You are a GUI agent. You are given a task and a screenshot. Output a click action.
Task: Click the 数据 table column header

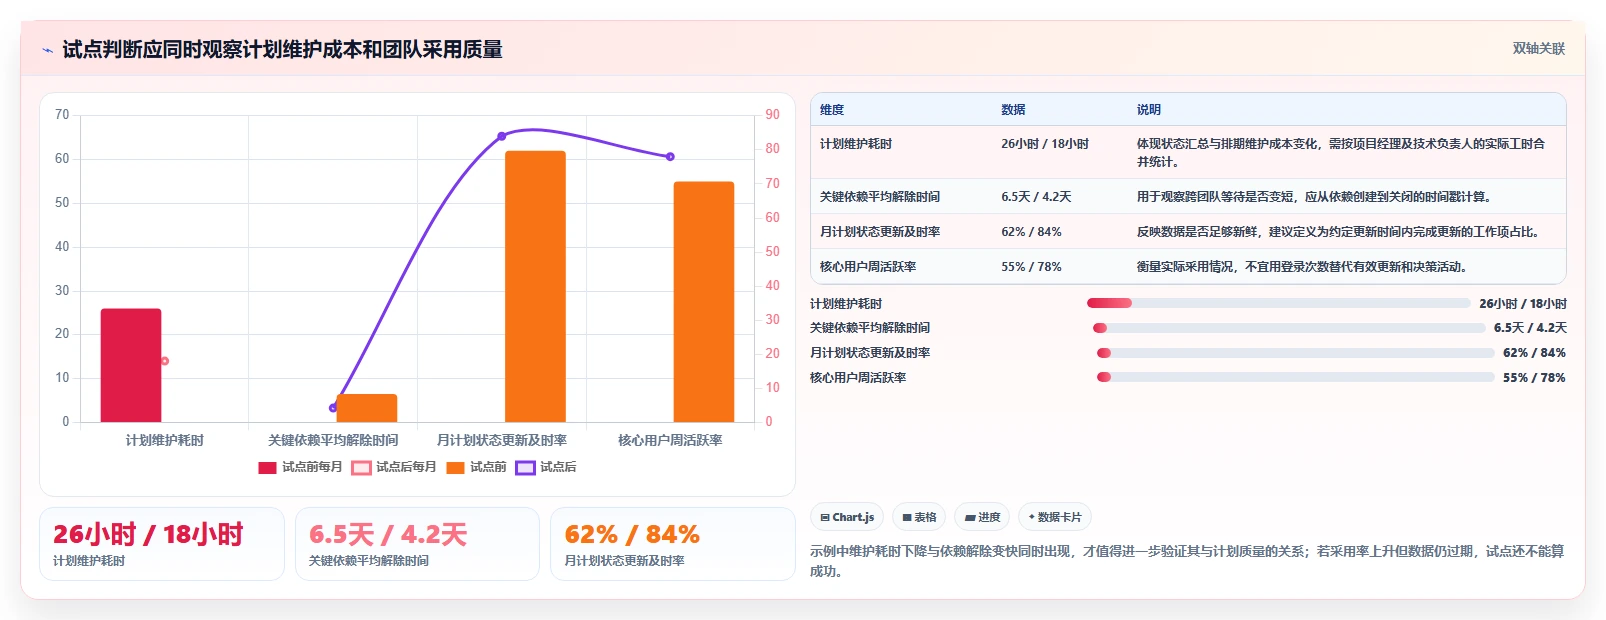point(1013,110)
